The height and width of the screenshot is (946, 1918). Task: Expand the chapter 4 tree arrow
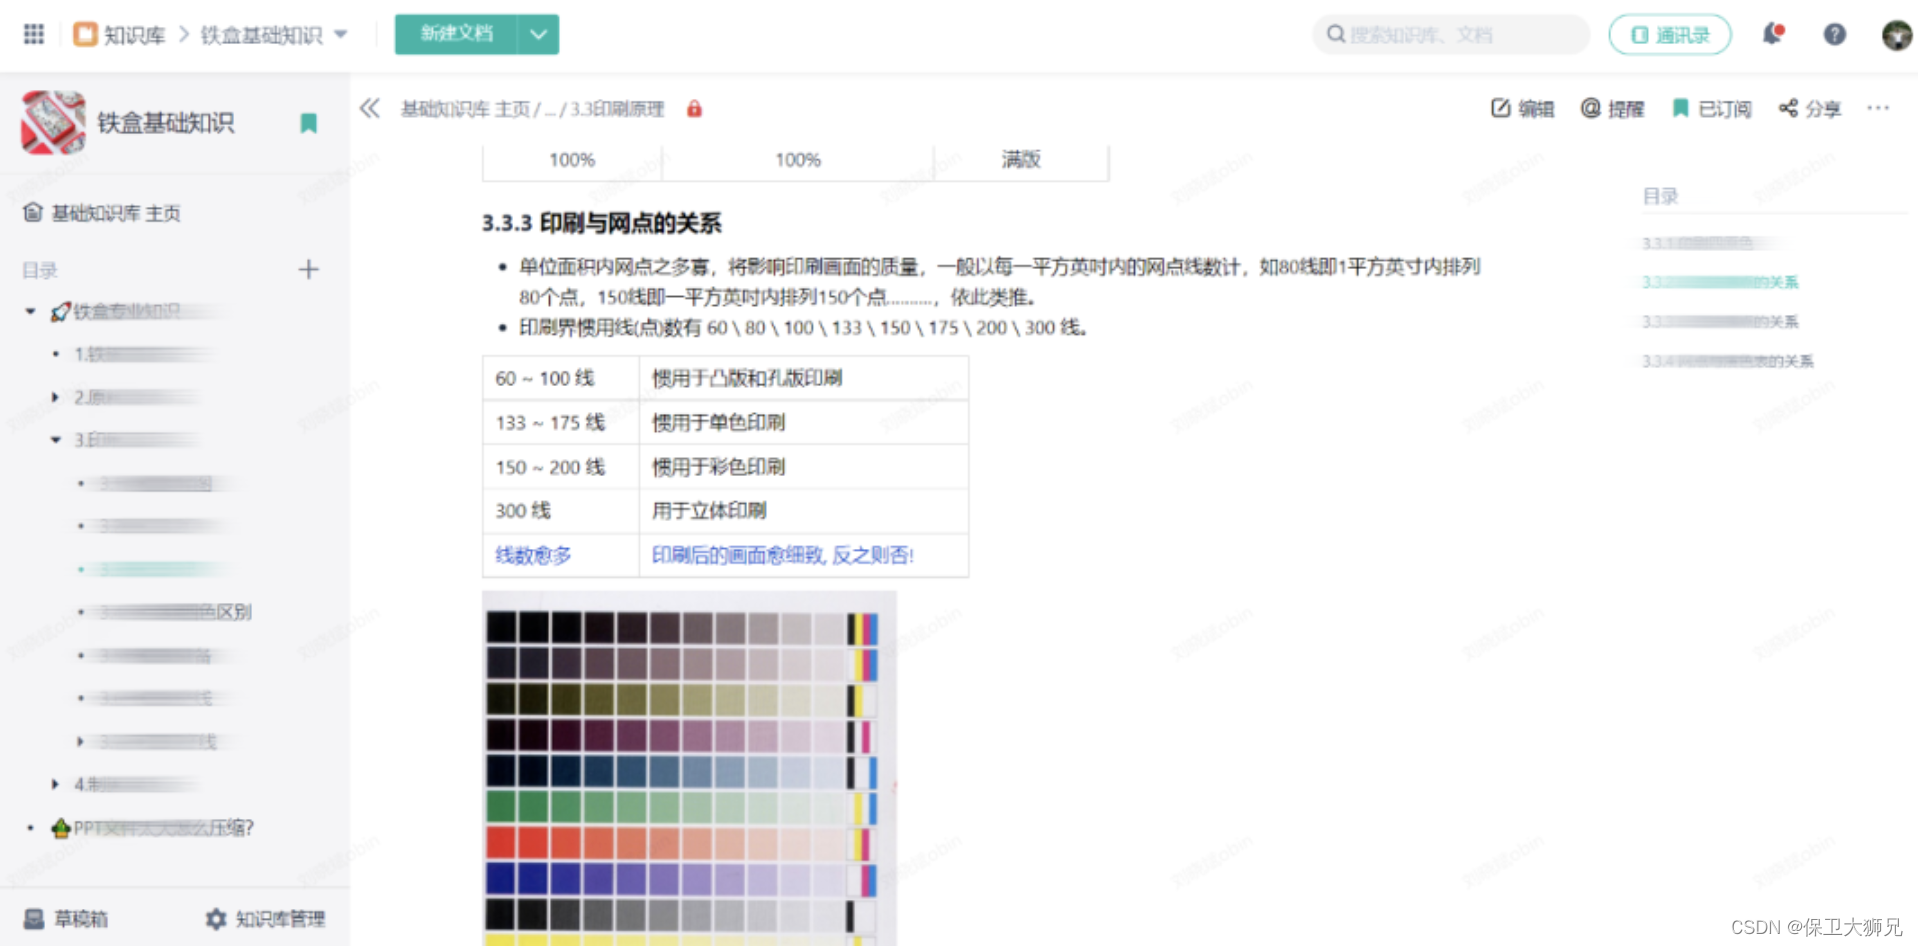(x=56, y=784)
